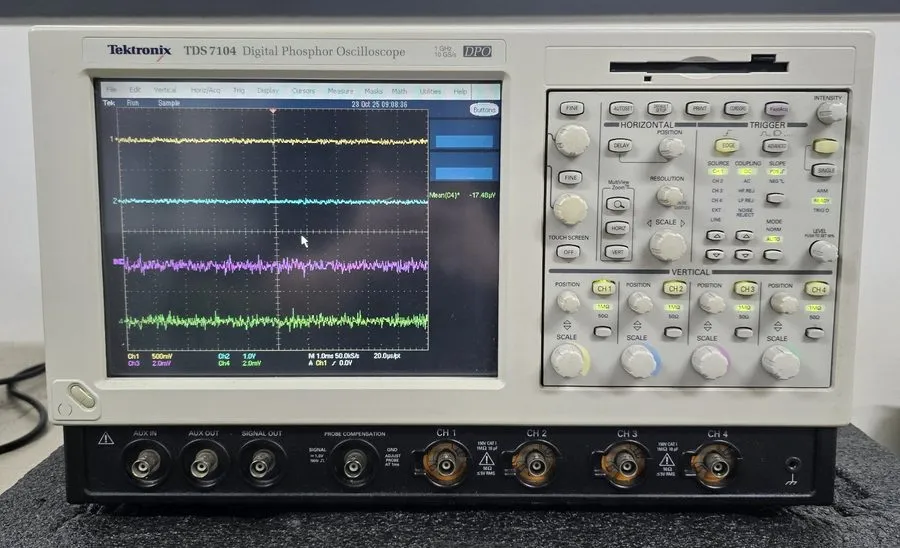Screen dimensions: 900x548
Task: Toggle the FastAcq button
Action: point(777,109)
